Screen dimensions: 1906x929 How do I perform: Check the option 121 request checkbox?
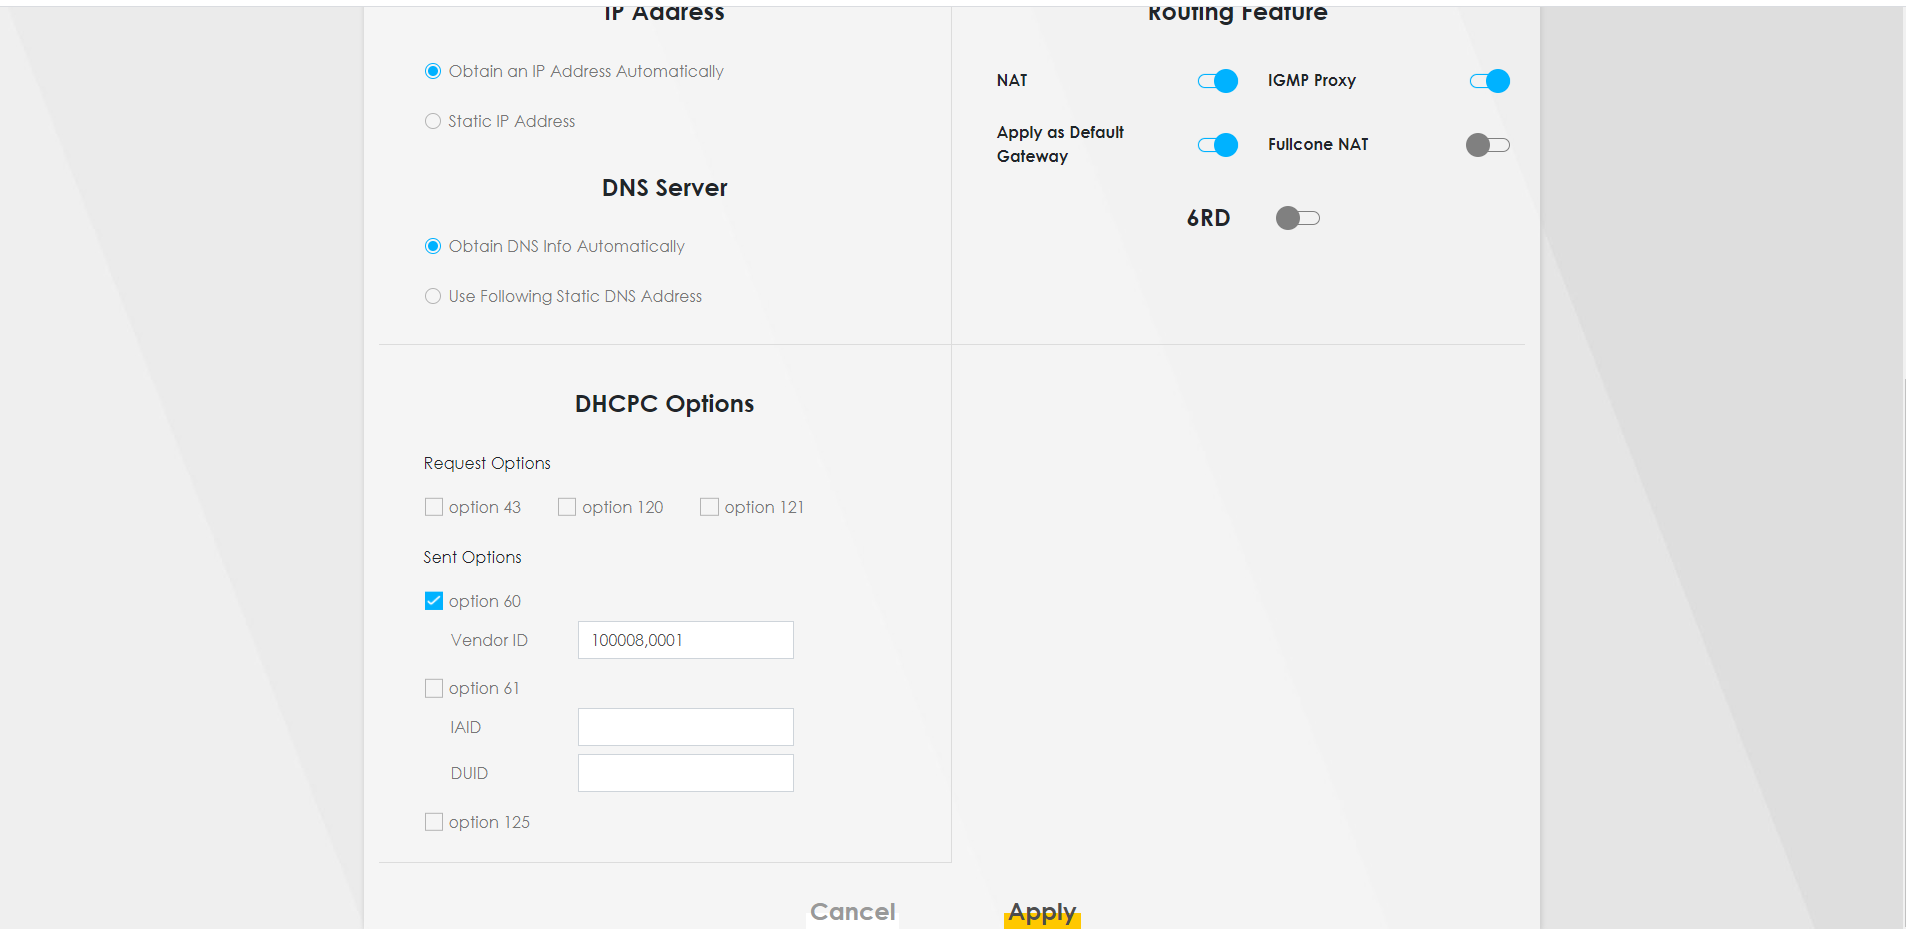[x=709, y=507]
